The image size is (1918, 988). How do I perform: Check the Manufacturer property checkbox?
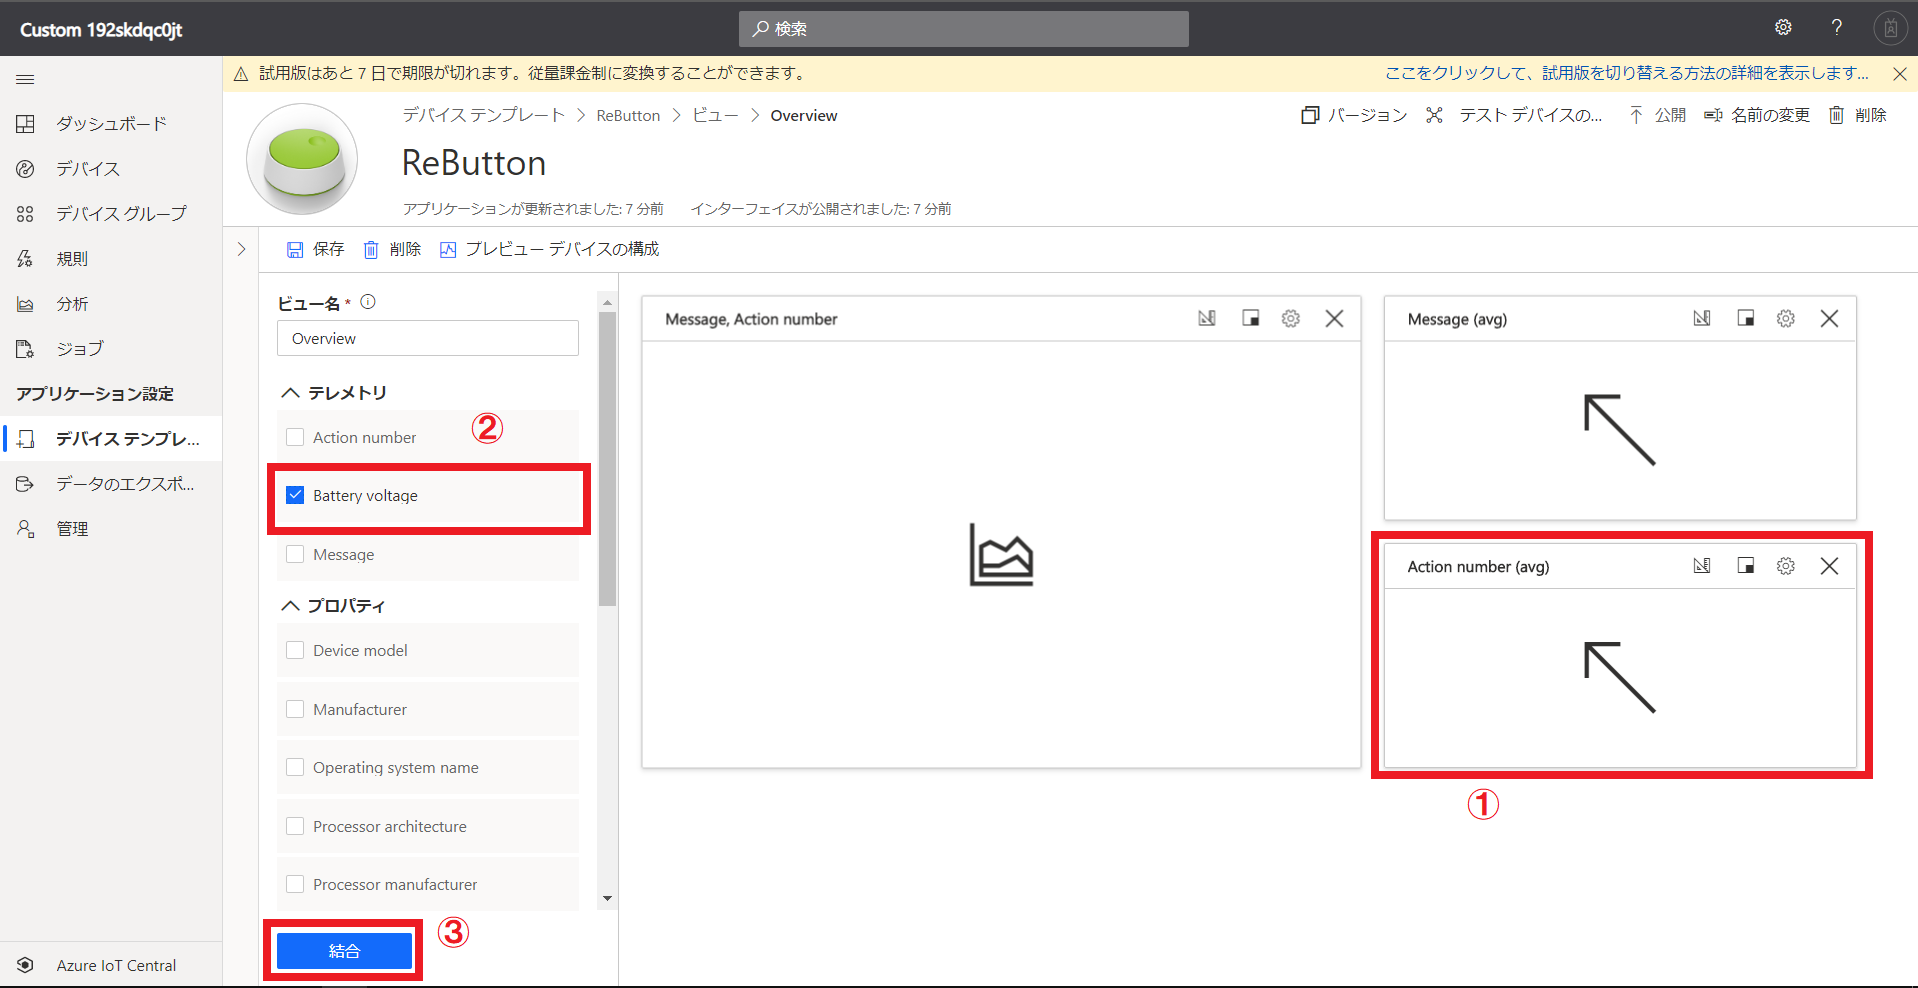[295, 709]
